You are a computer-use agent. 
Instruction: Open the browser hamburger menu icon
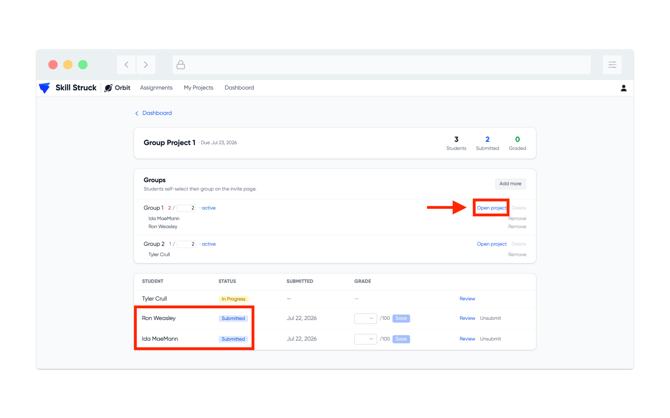[x=612, y=65]
